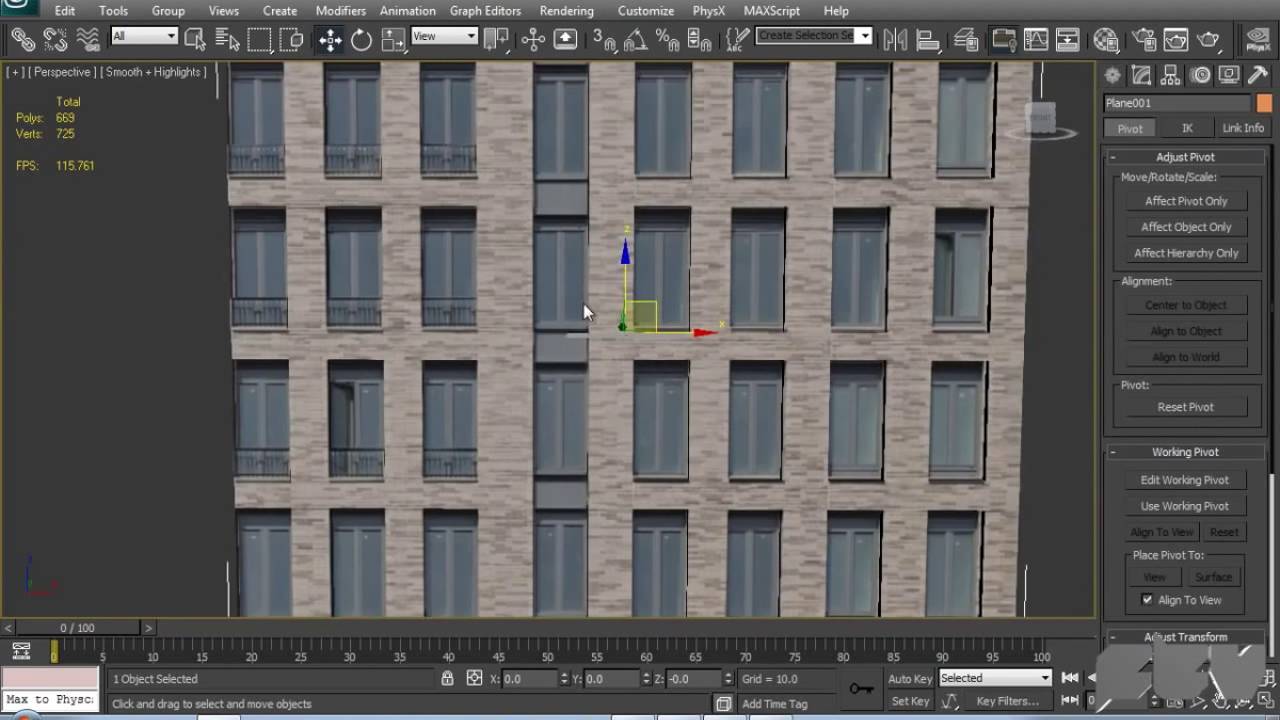The height and width of the screenshot is (720, 1280).
Task: Click Affect Hierarchy Only button
Action: (x=1186, y=253)
